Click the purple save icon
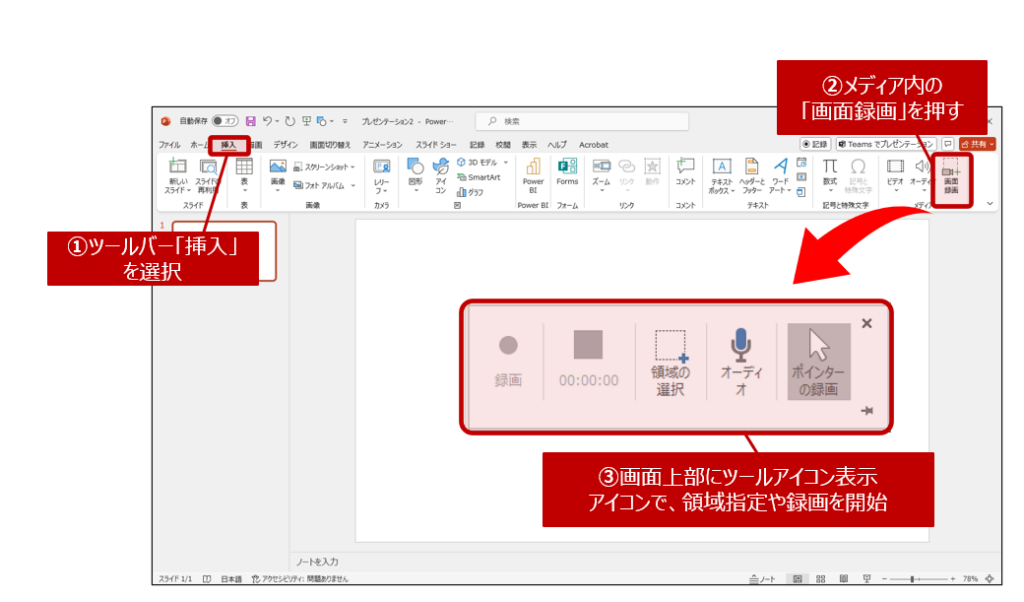The height and width of the screenshot is (602, 1024). (x=251, y=121)
